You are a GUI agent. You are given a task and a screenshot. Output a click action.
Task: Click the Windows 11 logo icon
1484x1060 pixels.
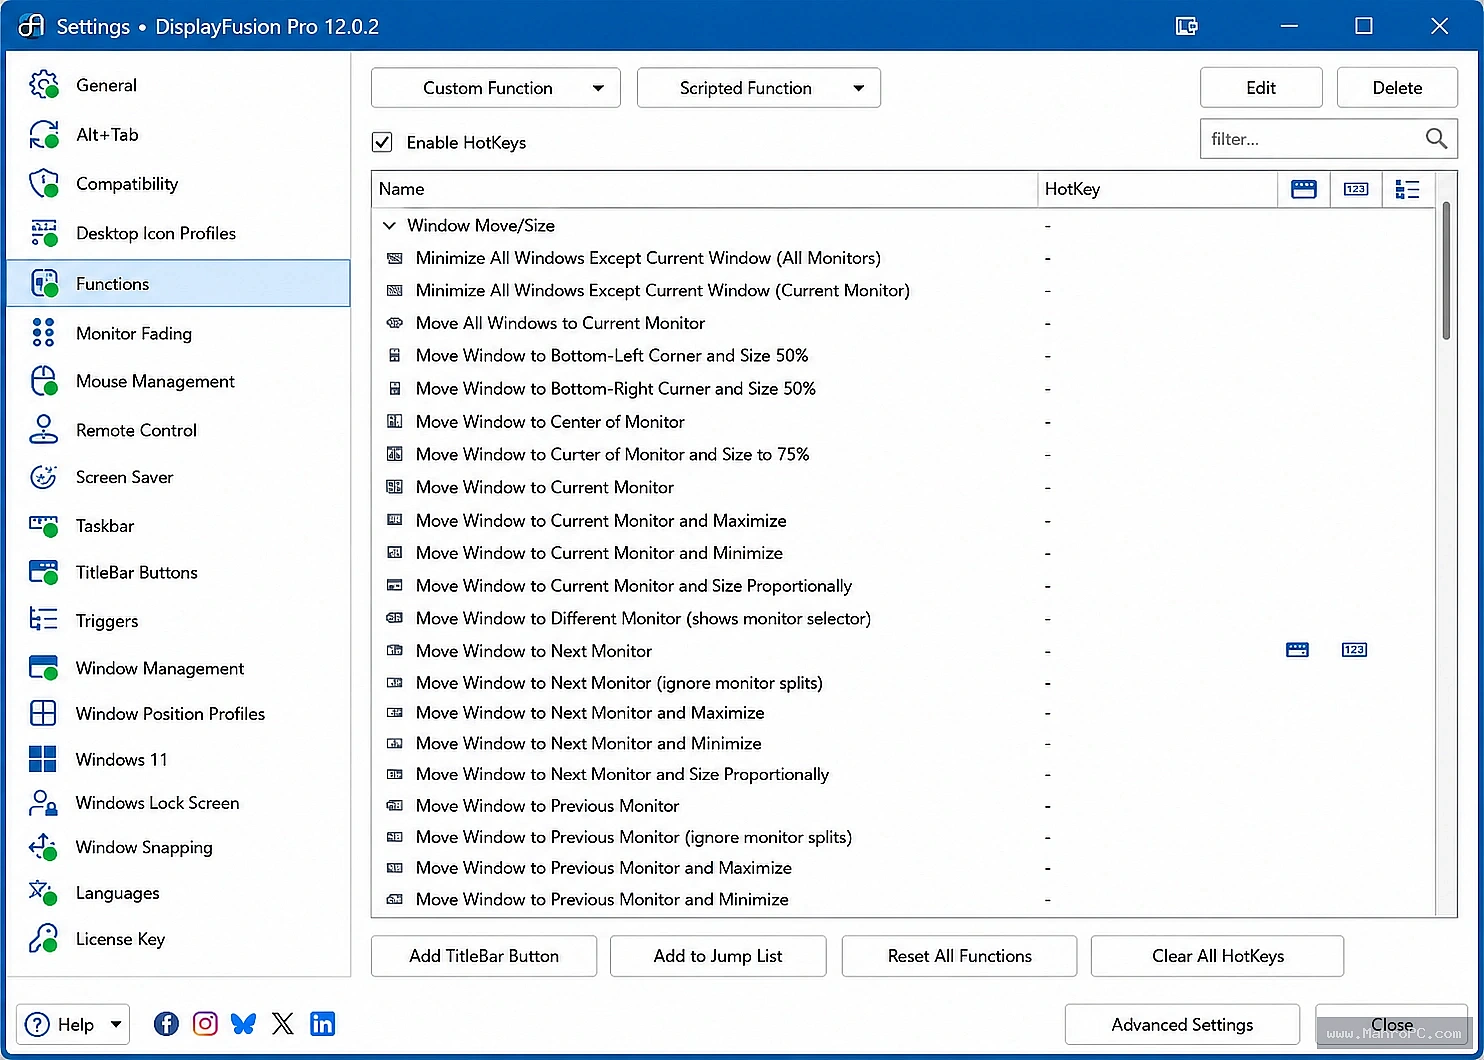pyautogui.click(x=43, y=759)
